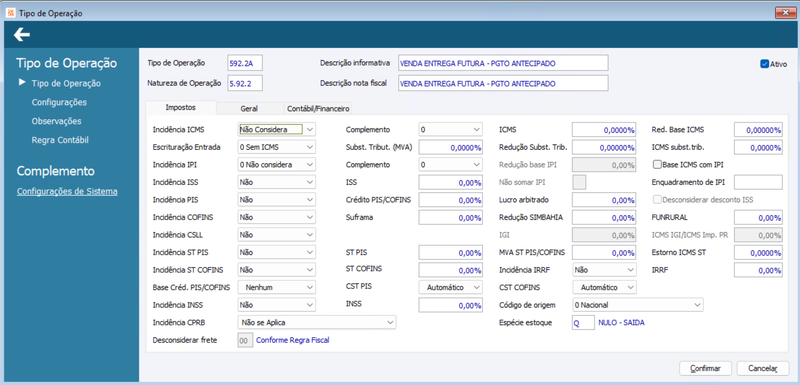Image resolution: width=800 pixels, height=385 pixels.
Task: Click the Espécie estoque input field
Action: [x=583, y=322]
